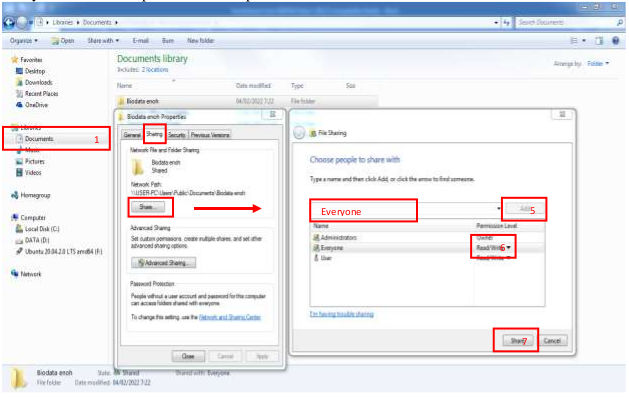
Task: Click Cancel in File Sharing dialog
Action: (552, 341)
